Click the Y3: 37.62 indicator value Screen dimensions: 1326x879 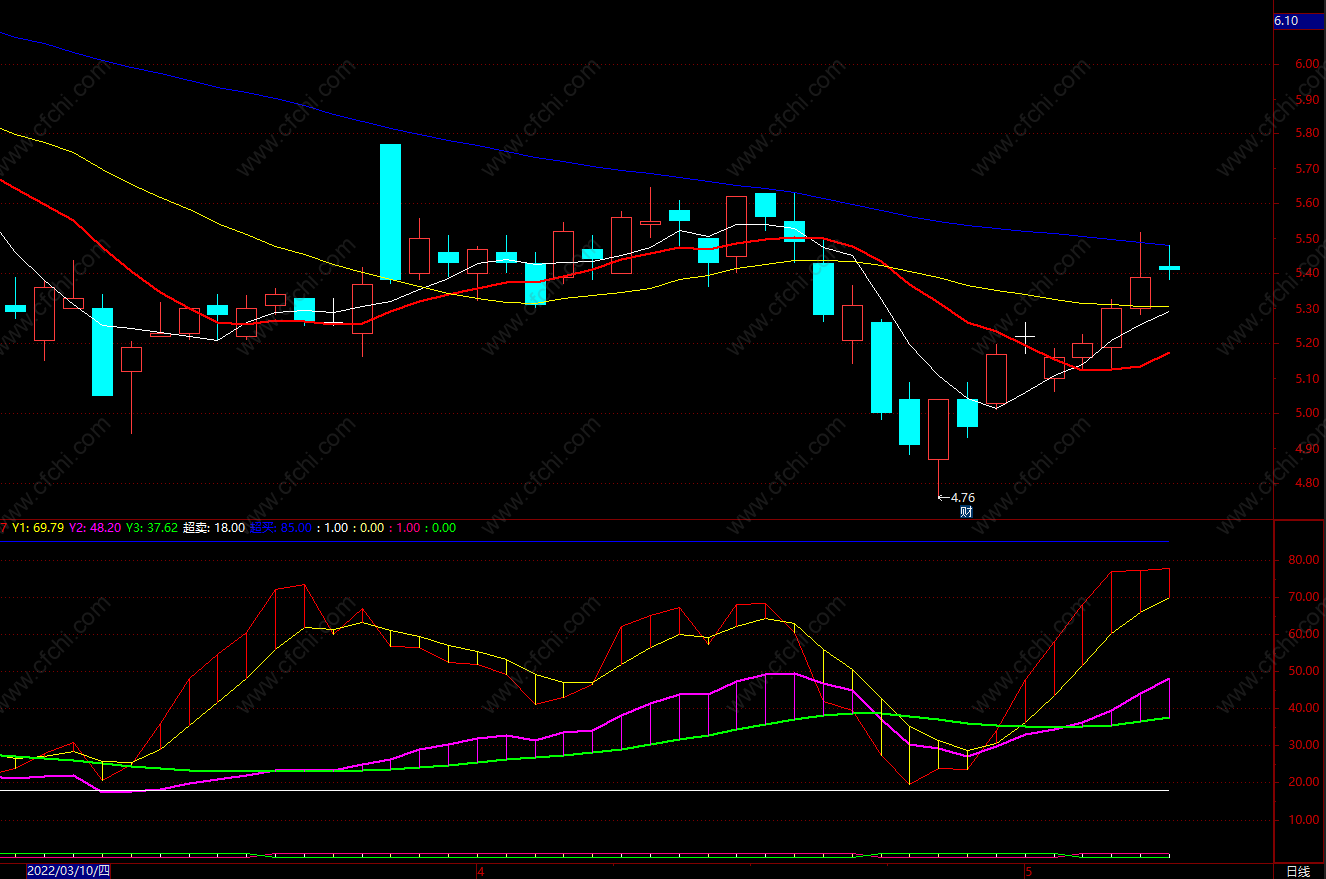pyautogui.click(x=152, y=527)
